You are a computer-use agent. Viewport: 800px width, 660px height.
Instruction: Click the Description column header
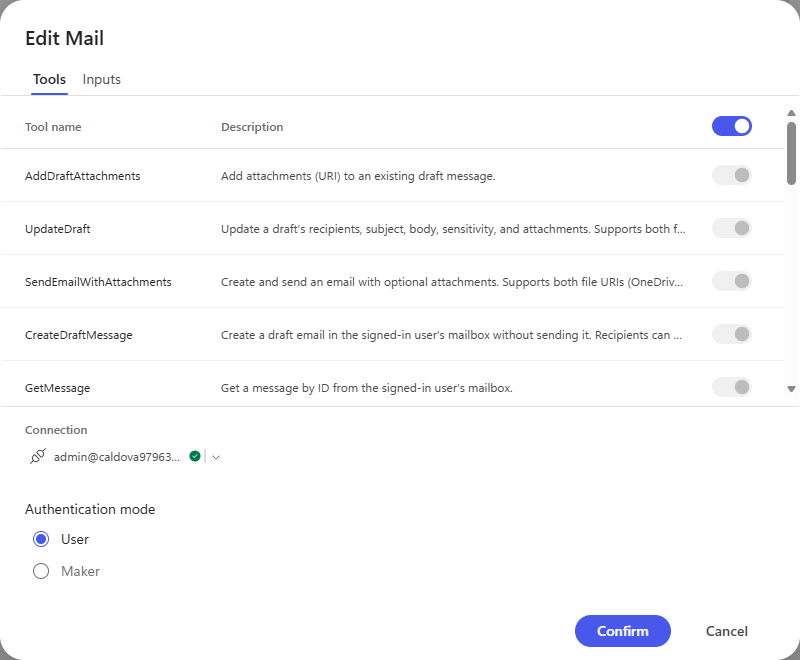point(252,127)
